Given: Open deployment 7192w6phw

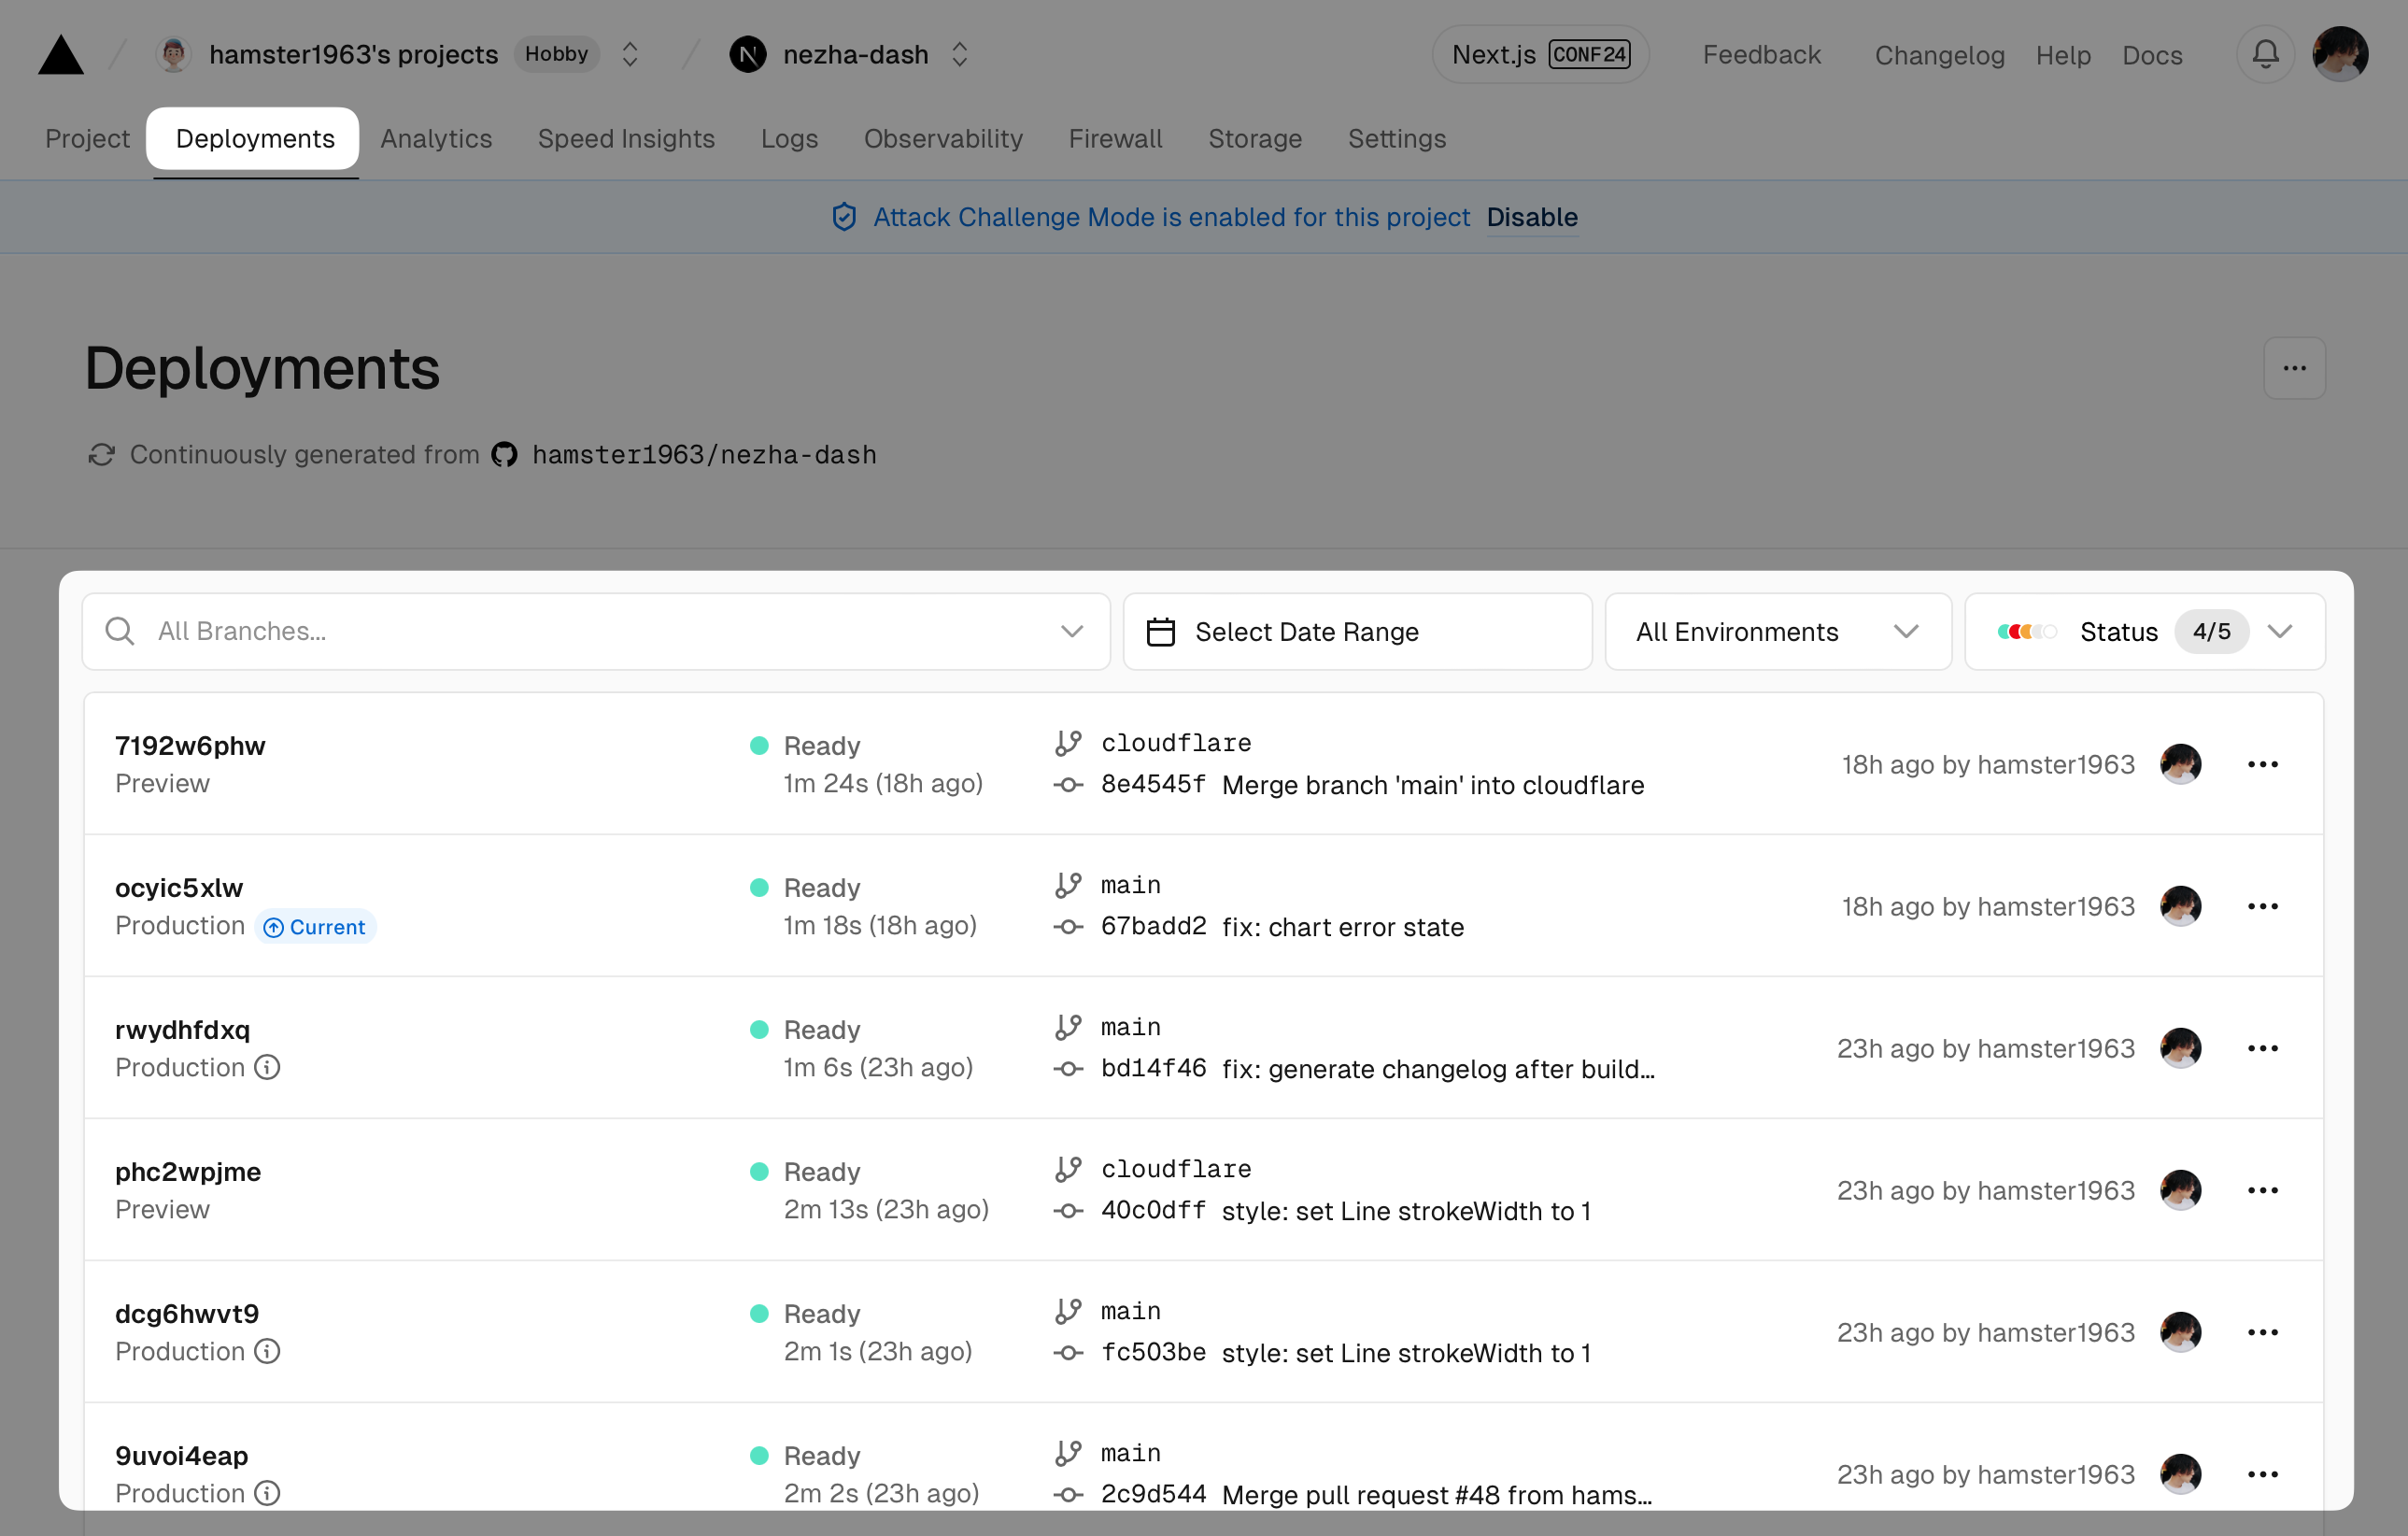Looking at the screenshot, I should tap(190, 746).
